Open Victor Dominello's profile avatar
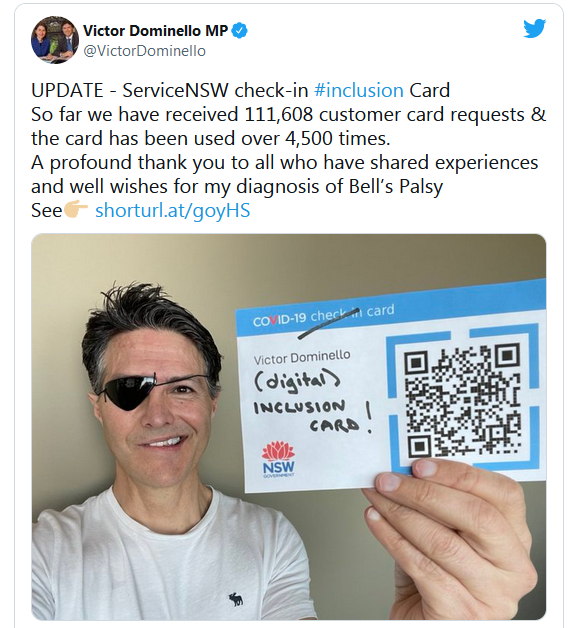 point(55,40)
